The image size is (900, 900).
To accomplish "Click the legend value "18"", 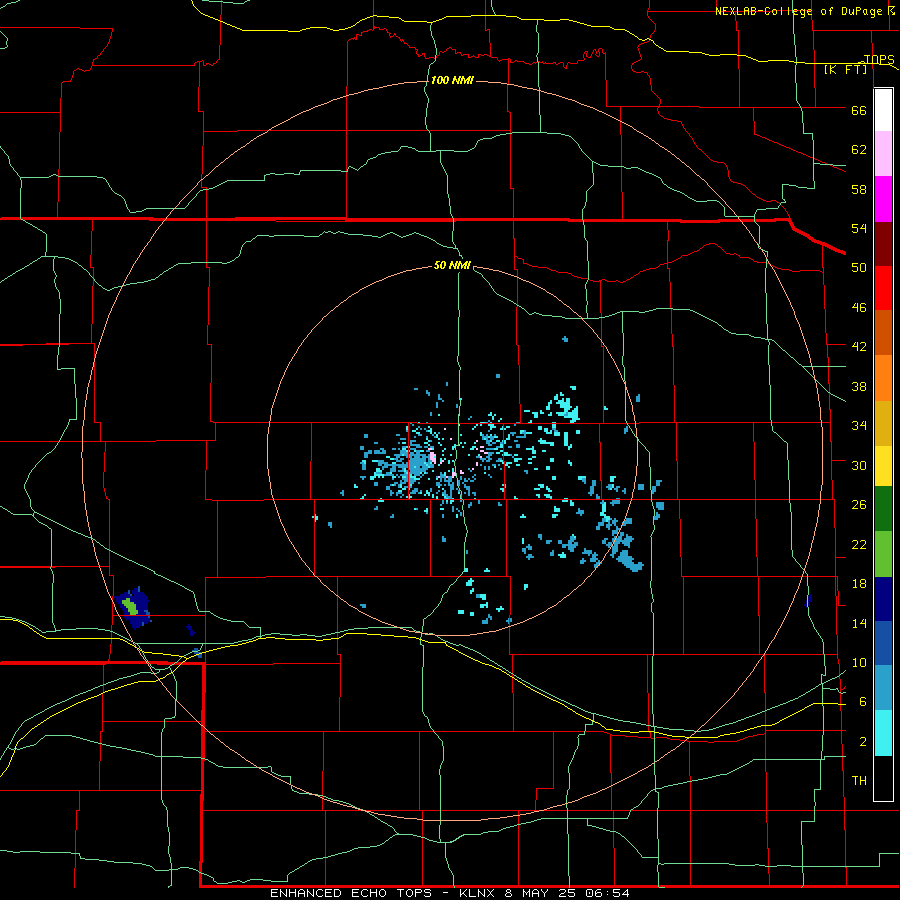I will point(859,584).
